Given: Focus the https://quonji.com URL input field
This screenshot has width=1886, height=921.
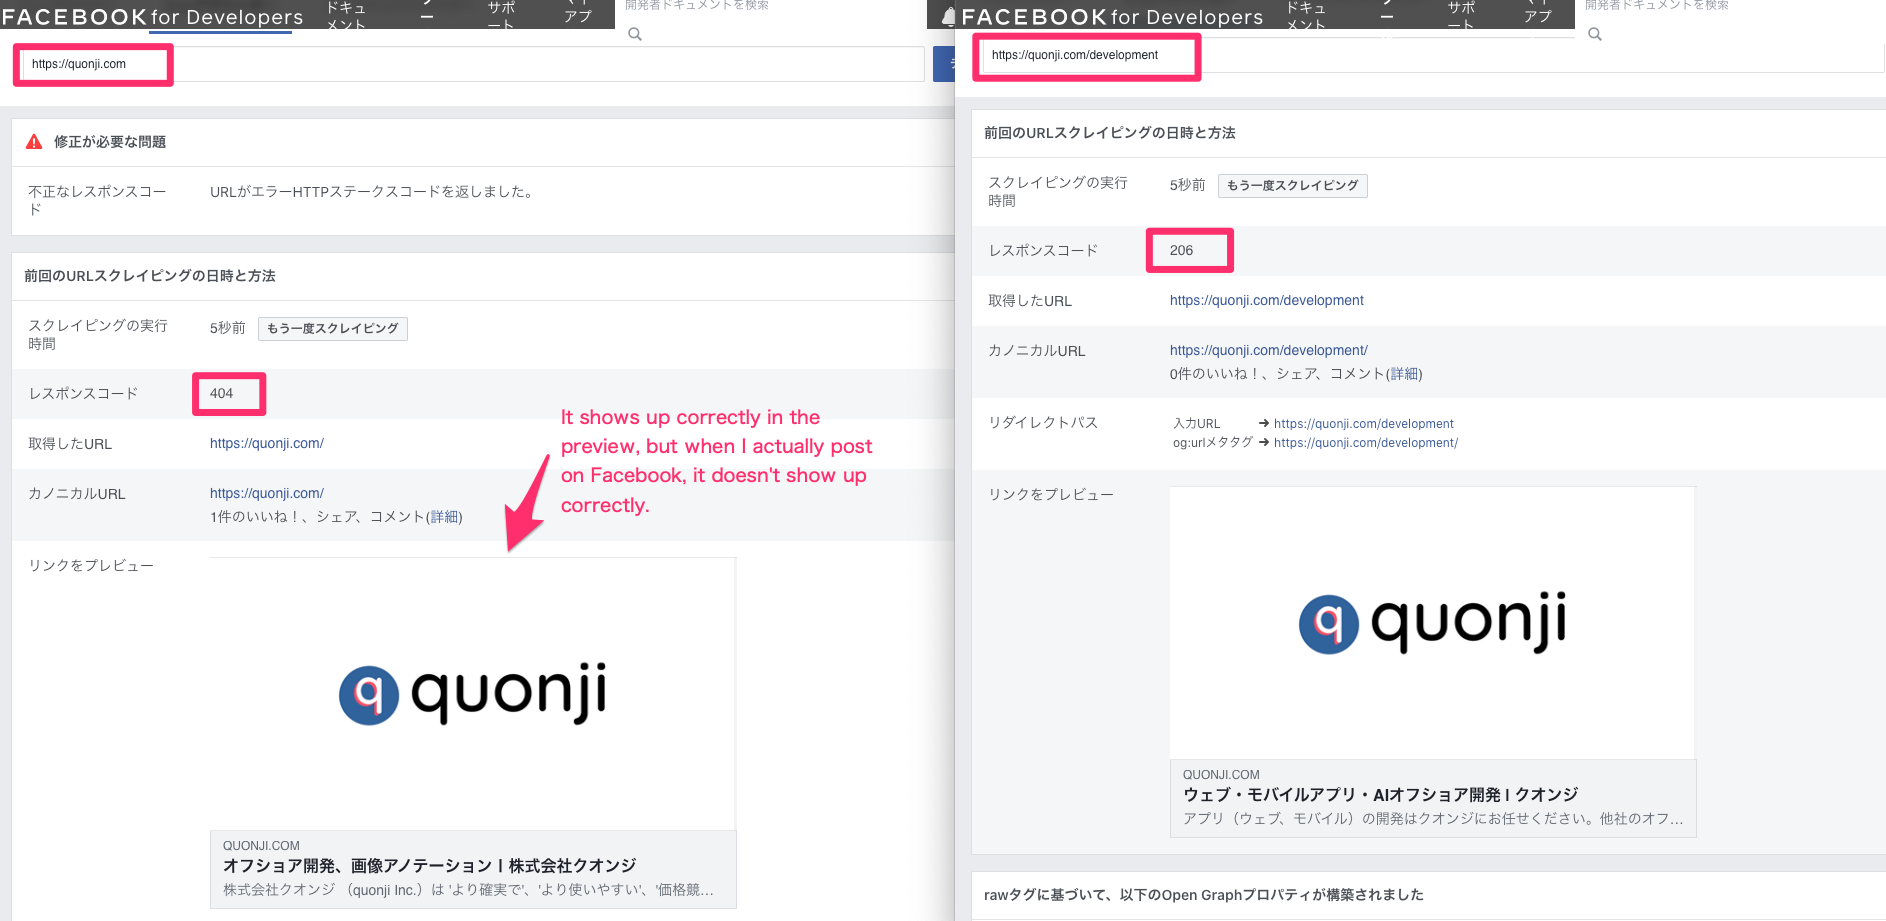Looking at the screenshot, I should [473, 64].
